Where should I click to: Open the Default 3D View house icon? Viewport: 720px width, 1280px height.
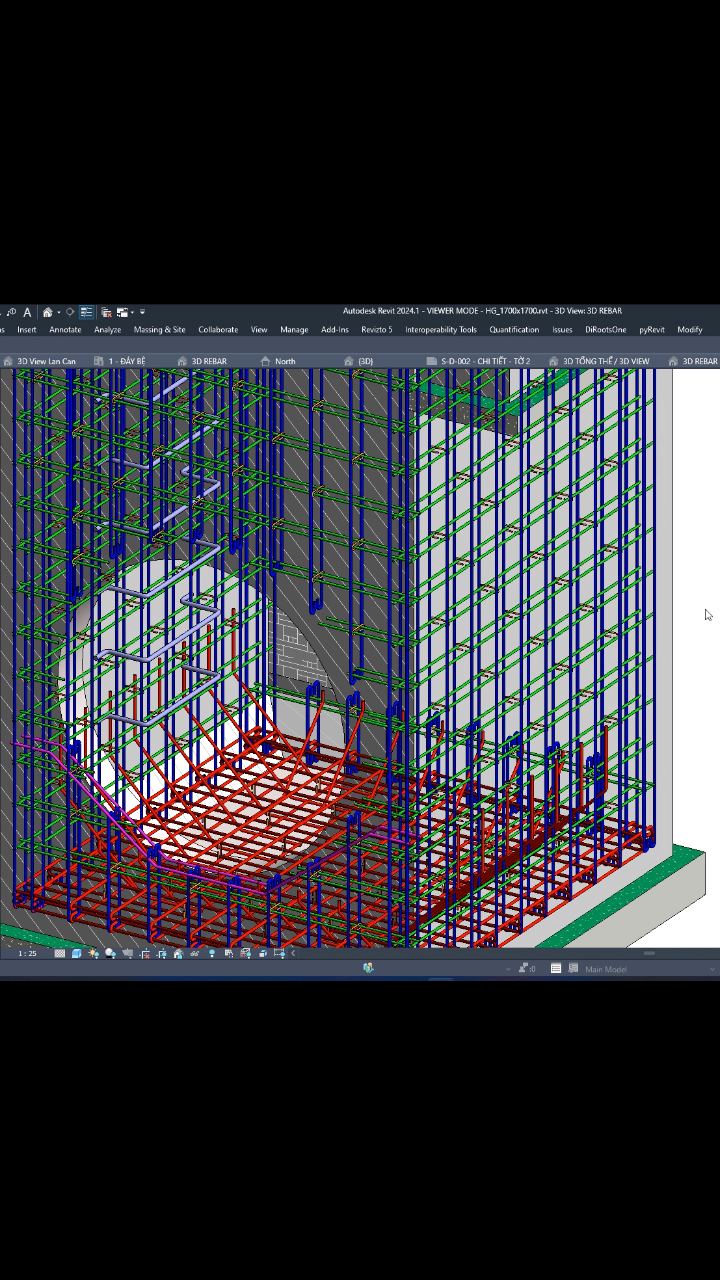47,312
